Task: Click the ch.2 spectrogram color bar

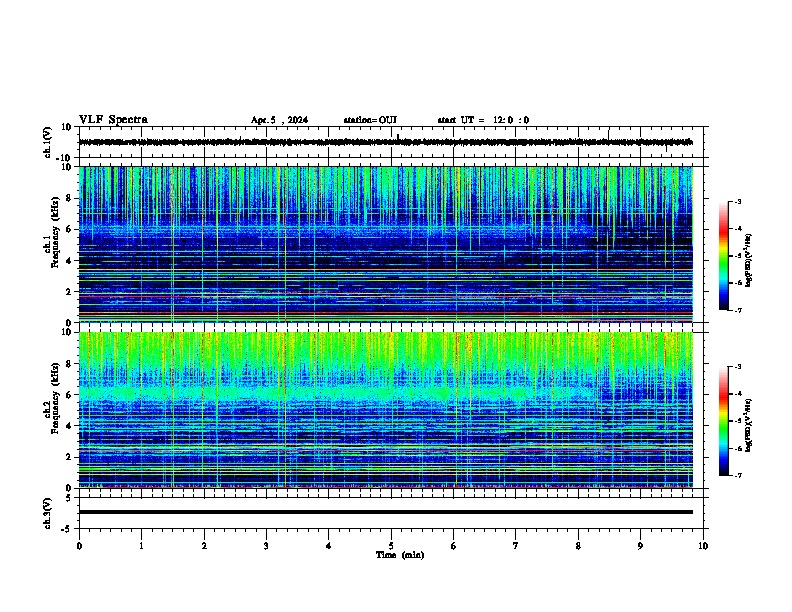Action: (x=723, y=421)
